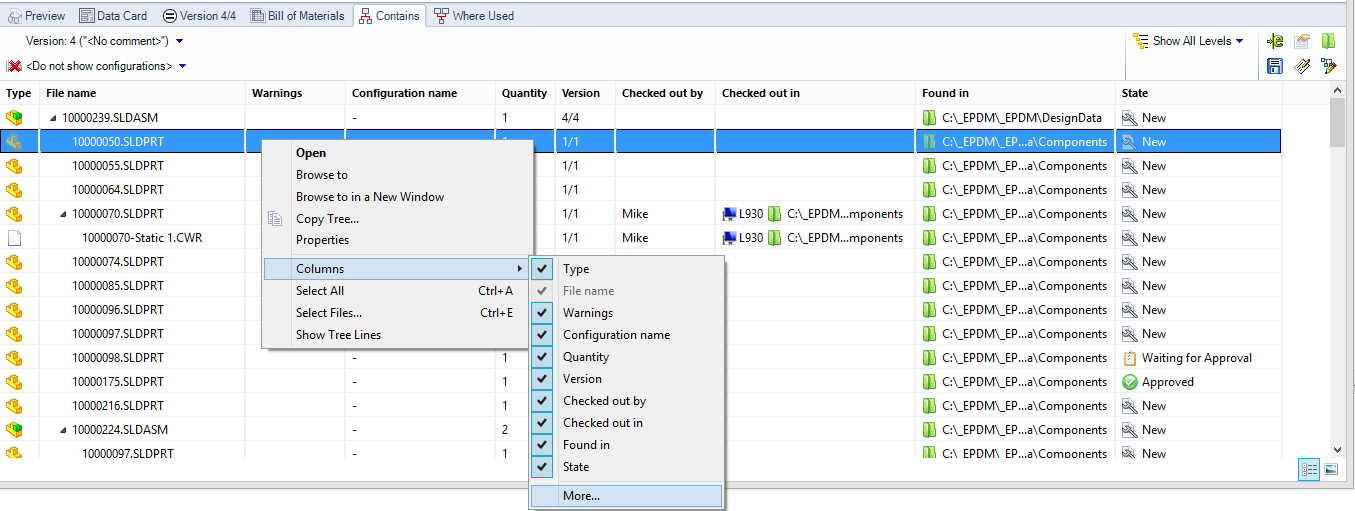This screenshot has width=1355, height=511.
Task: Select the details list view icon
Action: [1309, 469]
